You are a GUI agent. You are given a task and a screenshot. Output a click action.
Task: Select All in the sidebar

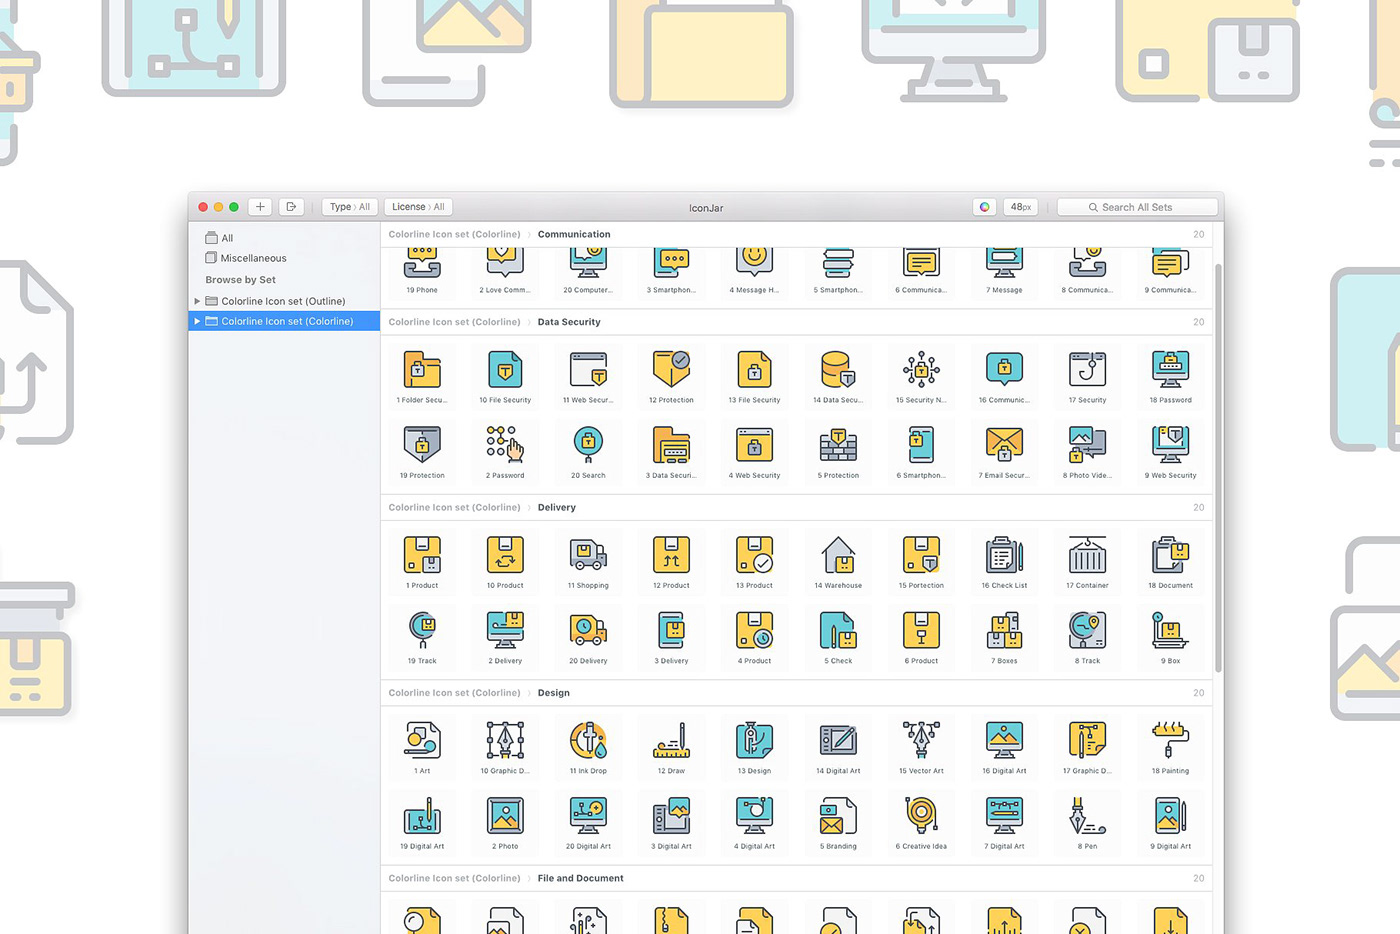pos(227,238)
